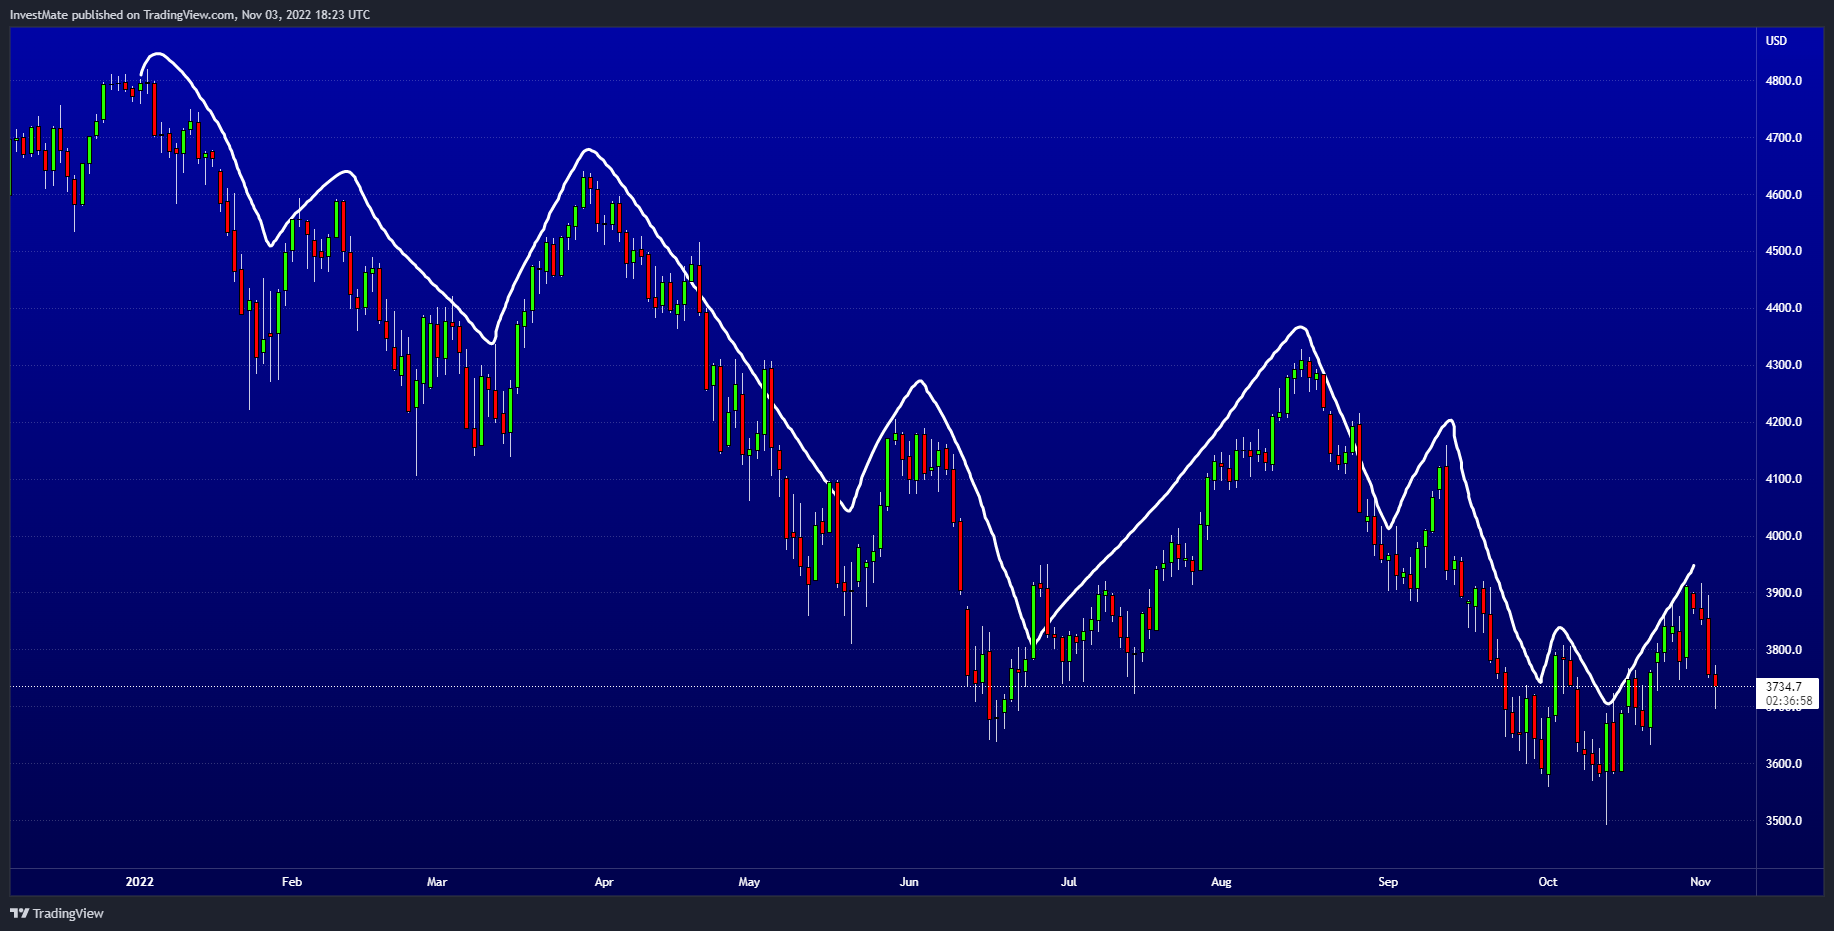Click the USD currency label
This screenshot has height=931, width=1834.
tap(1776, 41)
